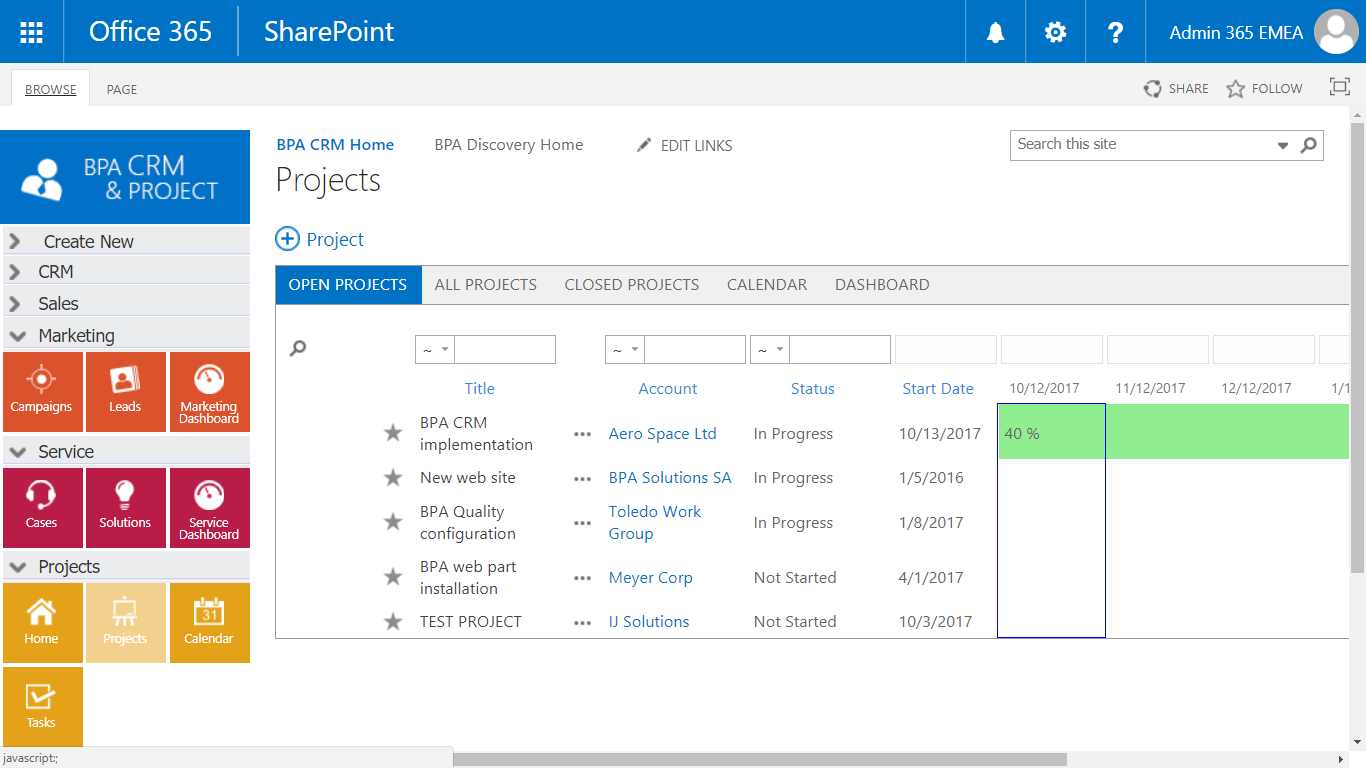Open the Meyer Corp account link
This screenshot has width=1366, height=768.
(651, 578)
